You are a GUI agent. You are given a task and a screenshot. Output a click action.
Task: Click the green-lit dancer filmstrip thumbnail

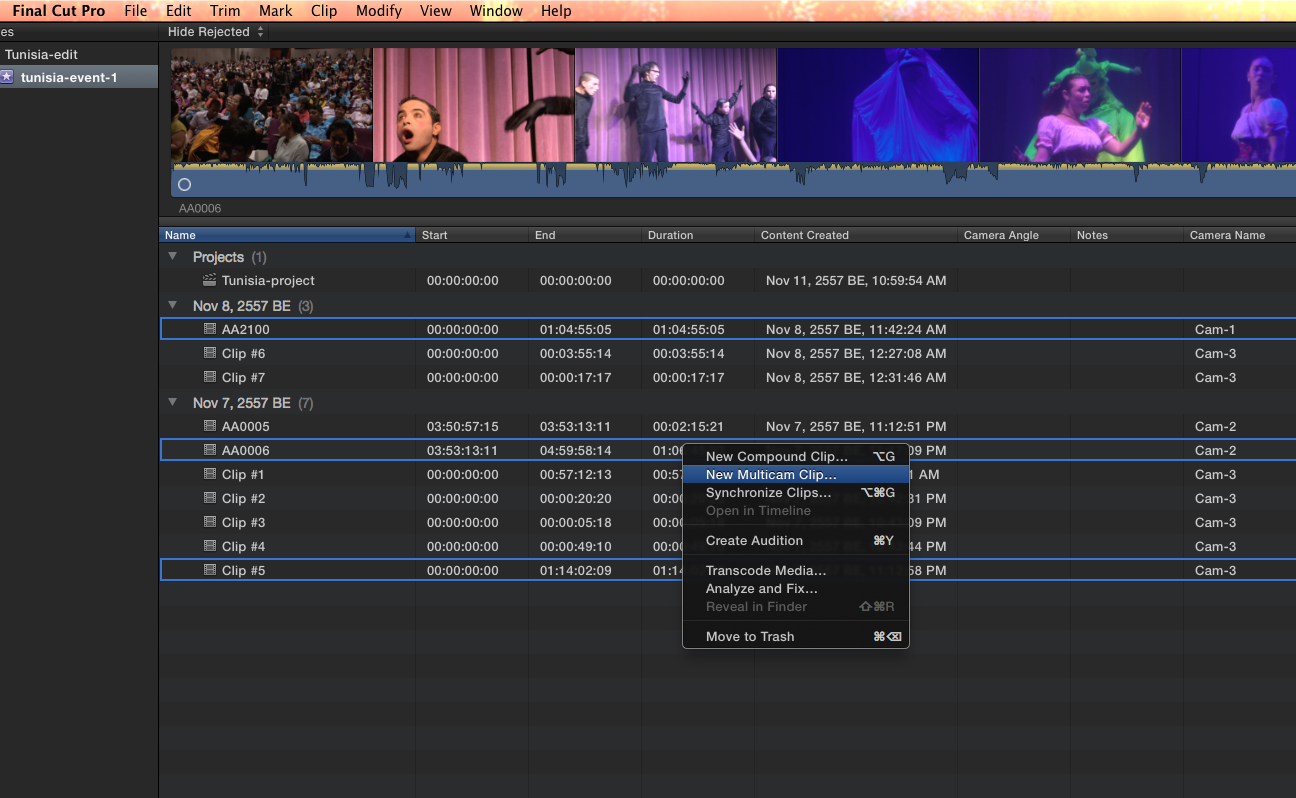tap(1080, 105)
